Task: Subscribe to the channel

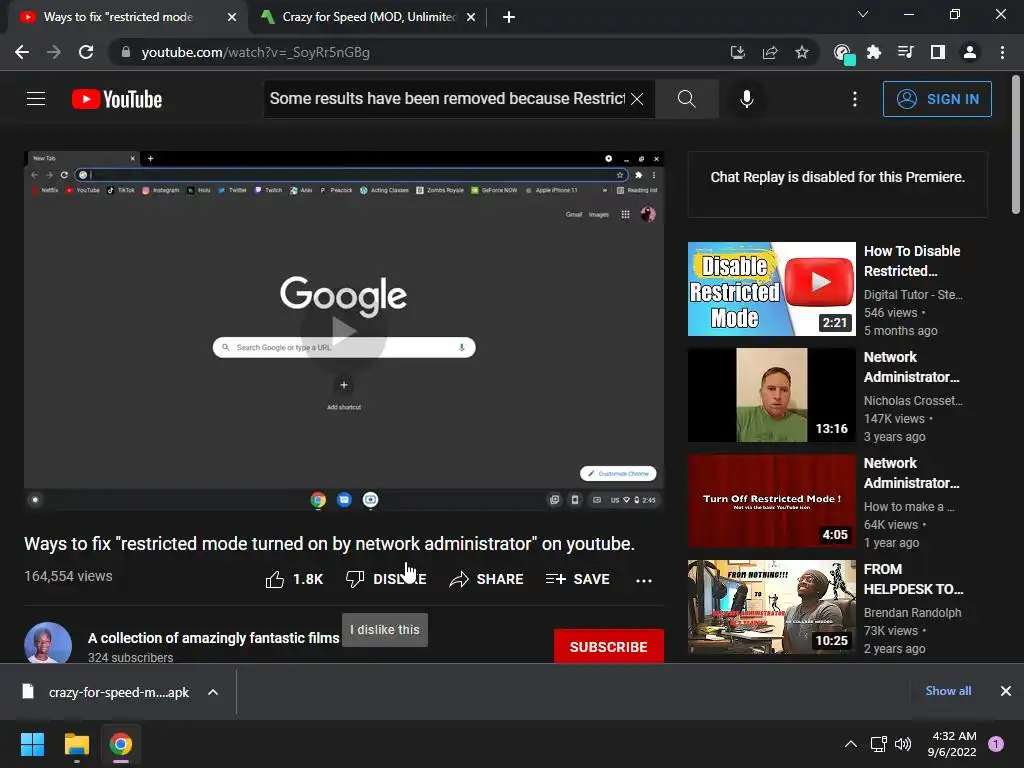Action: click(609, 647)
